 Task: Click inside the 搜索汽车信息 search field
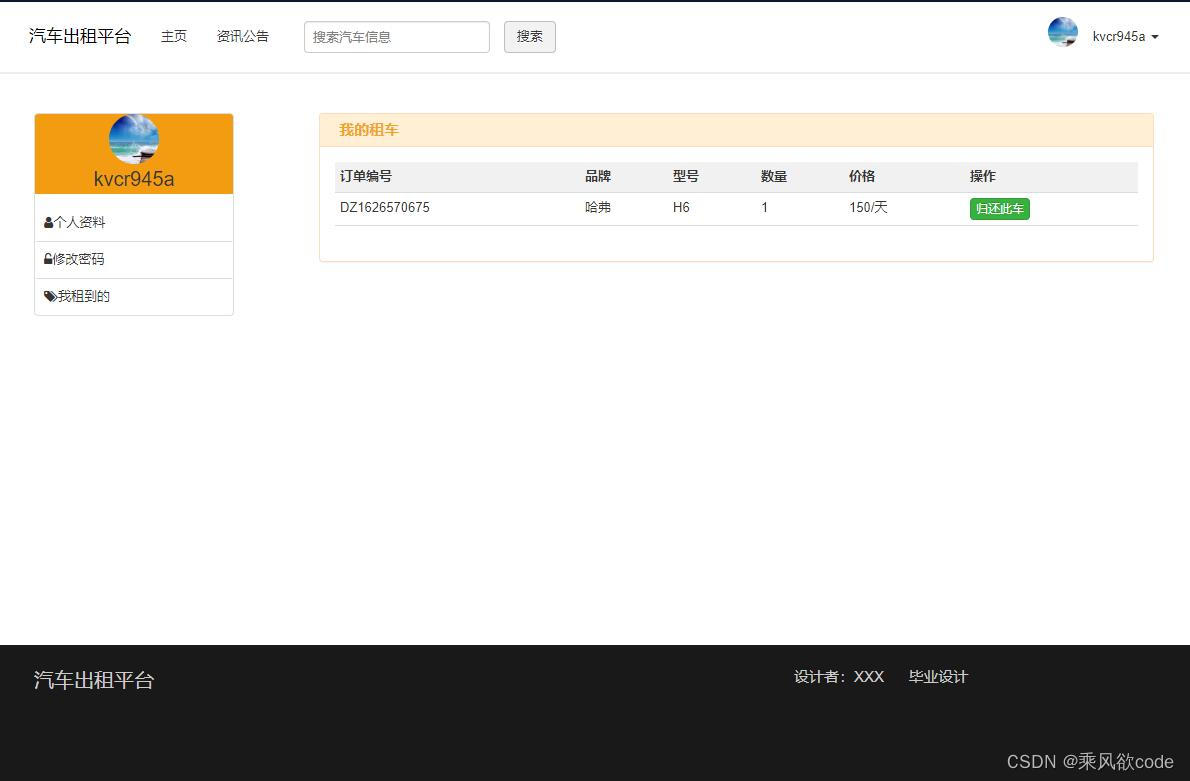point(396,37)
